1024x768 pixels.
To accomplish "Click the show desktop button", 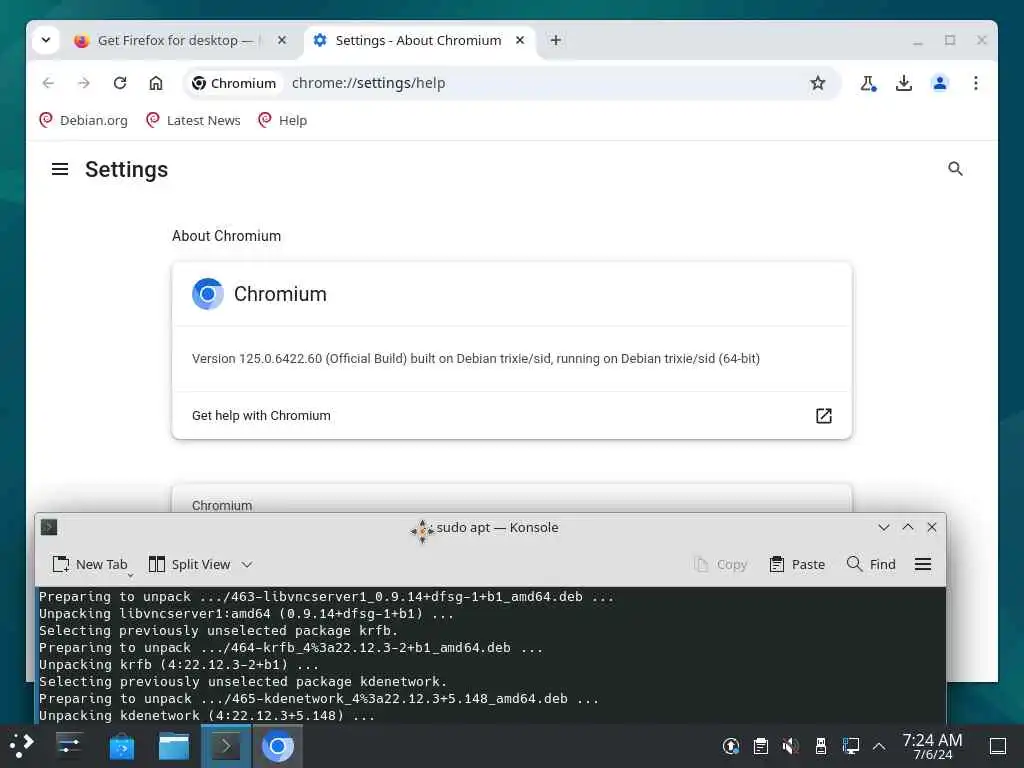I will (x=998, y=746).
